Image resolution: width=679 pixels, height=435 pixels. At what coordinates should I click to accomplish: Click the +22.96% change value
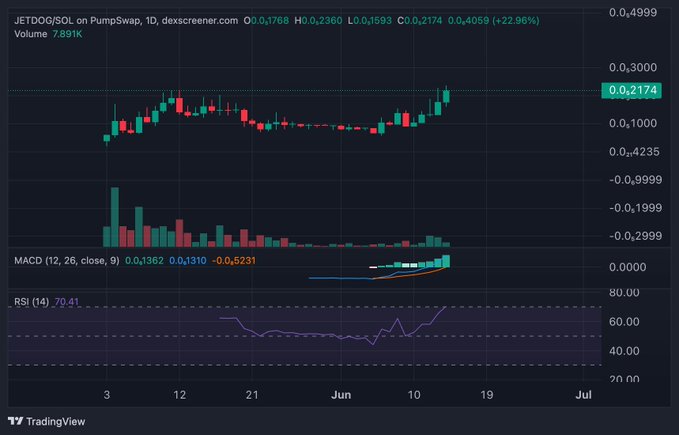tap(516, 20)
